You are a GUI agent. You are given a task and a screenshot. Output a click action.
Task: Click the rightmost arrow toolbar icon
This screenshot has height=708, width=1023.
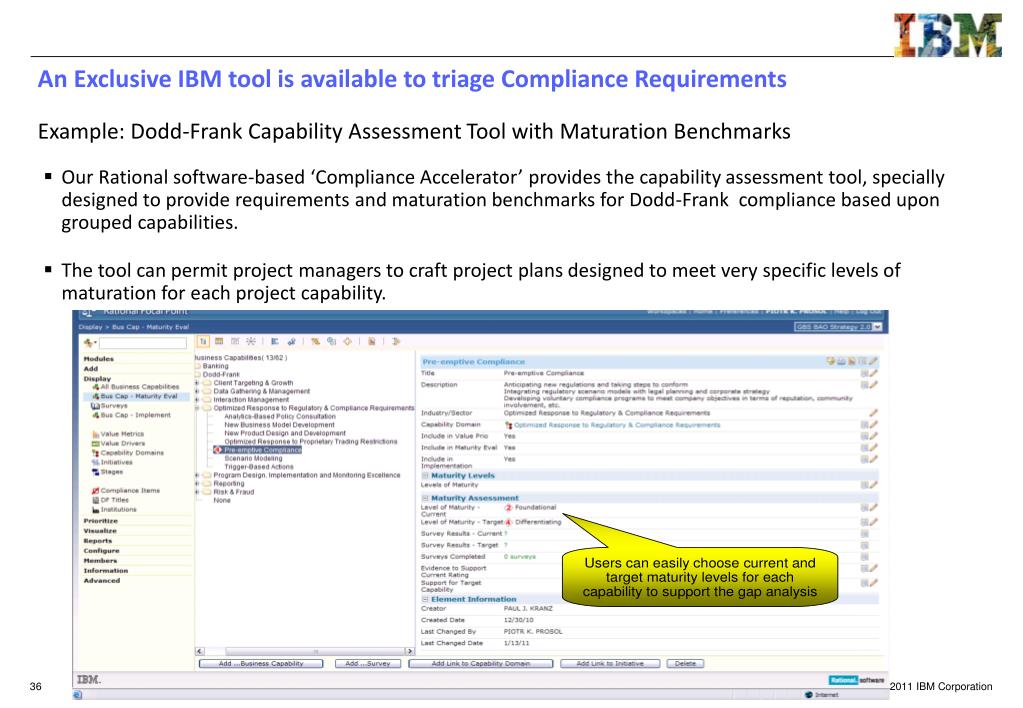tap(395, 341)
